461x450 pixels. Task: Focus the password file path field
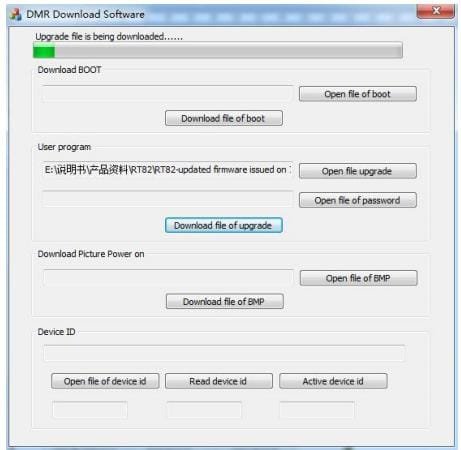pyautogui.click(x=167, y=199)
